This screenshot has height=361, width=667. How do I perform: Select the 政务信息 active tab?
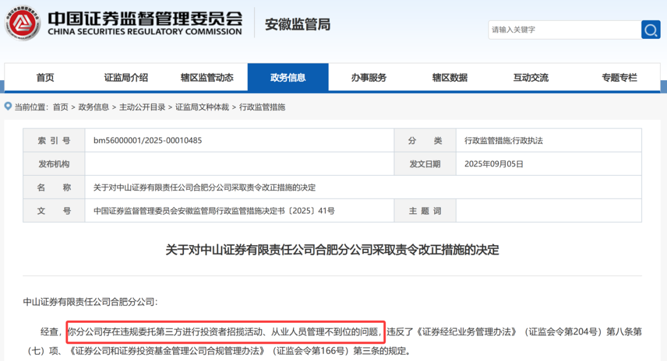coord(288,77)
